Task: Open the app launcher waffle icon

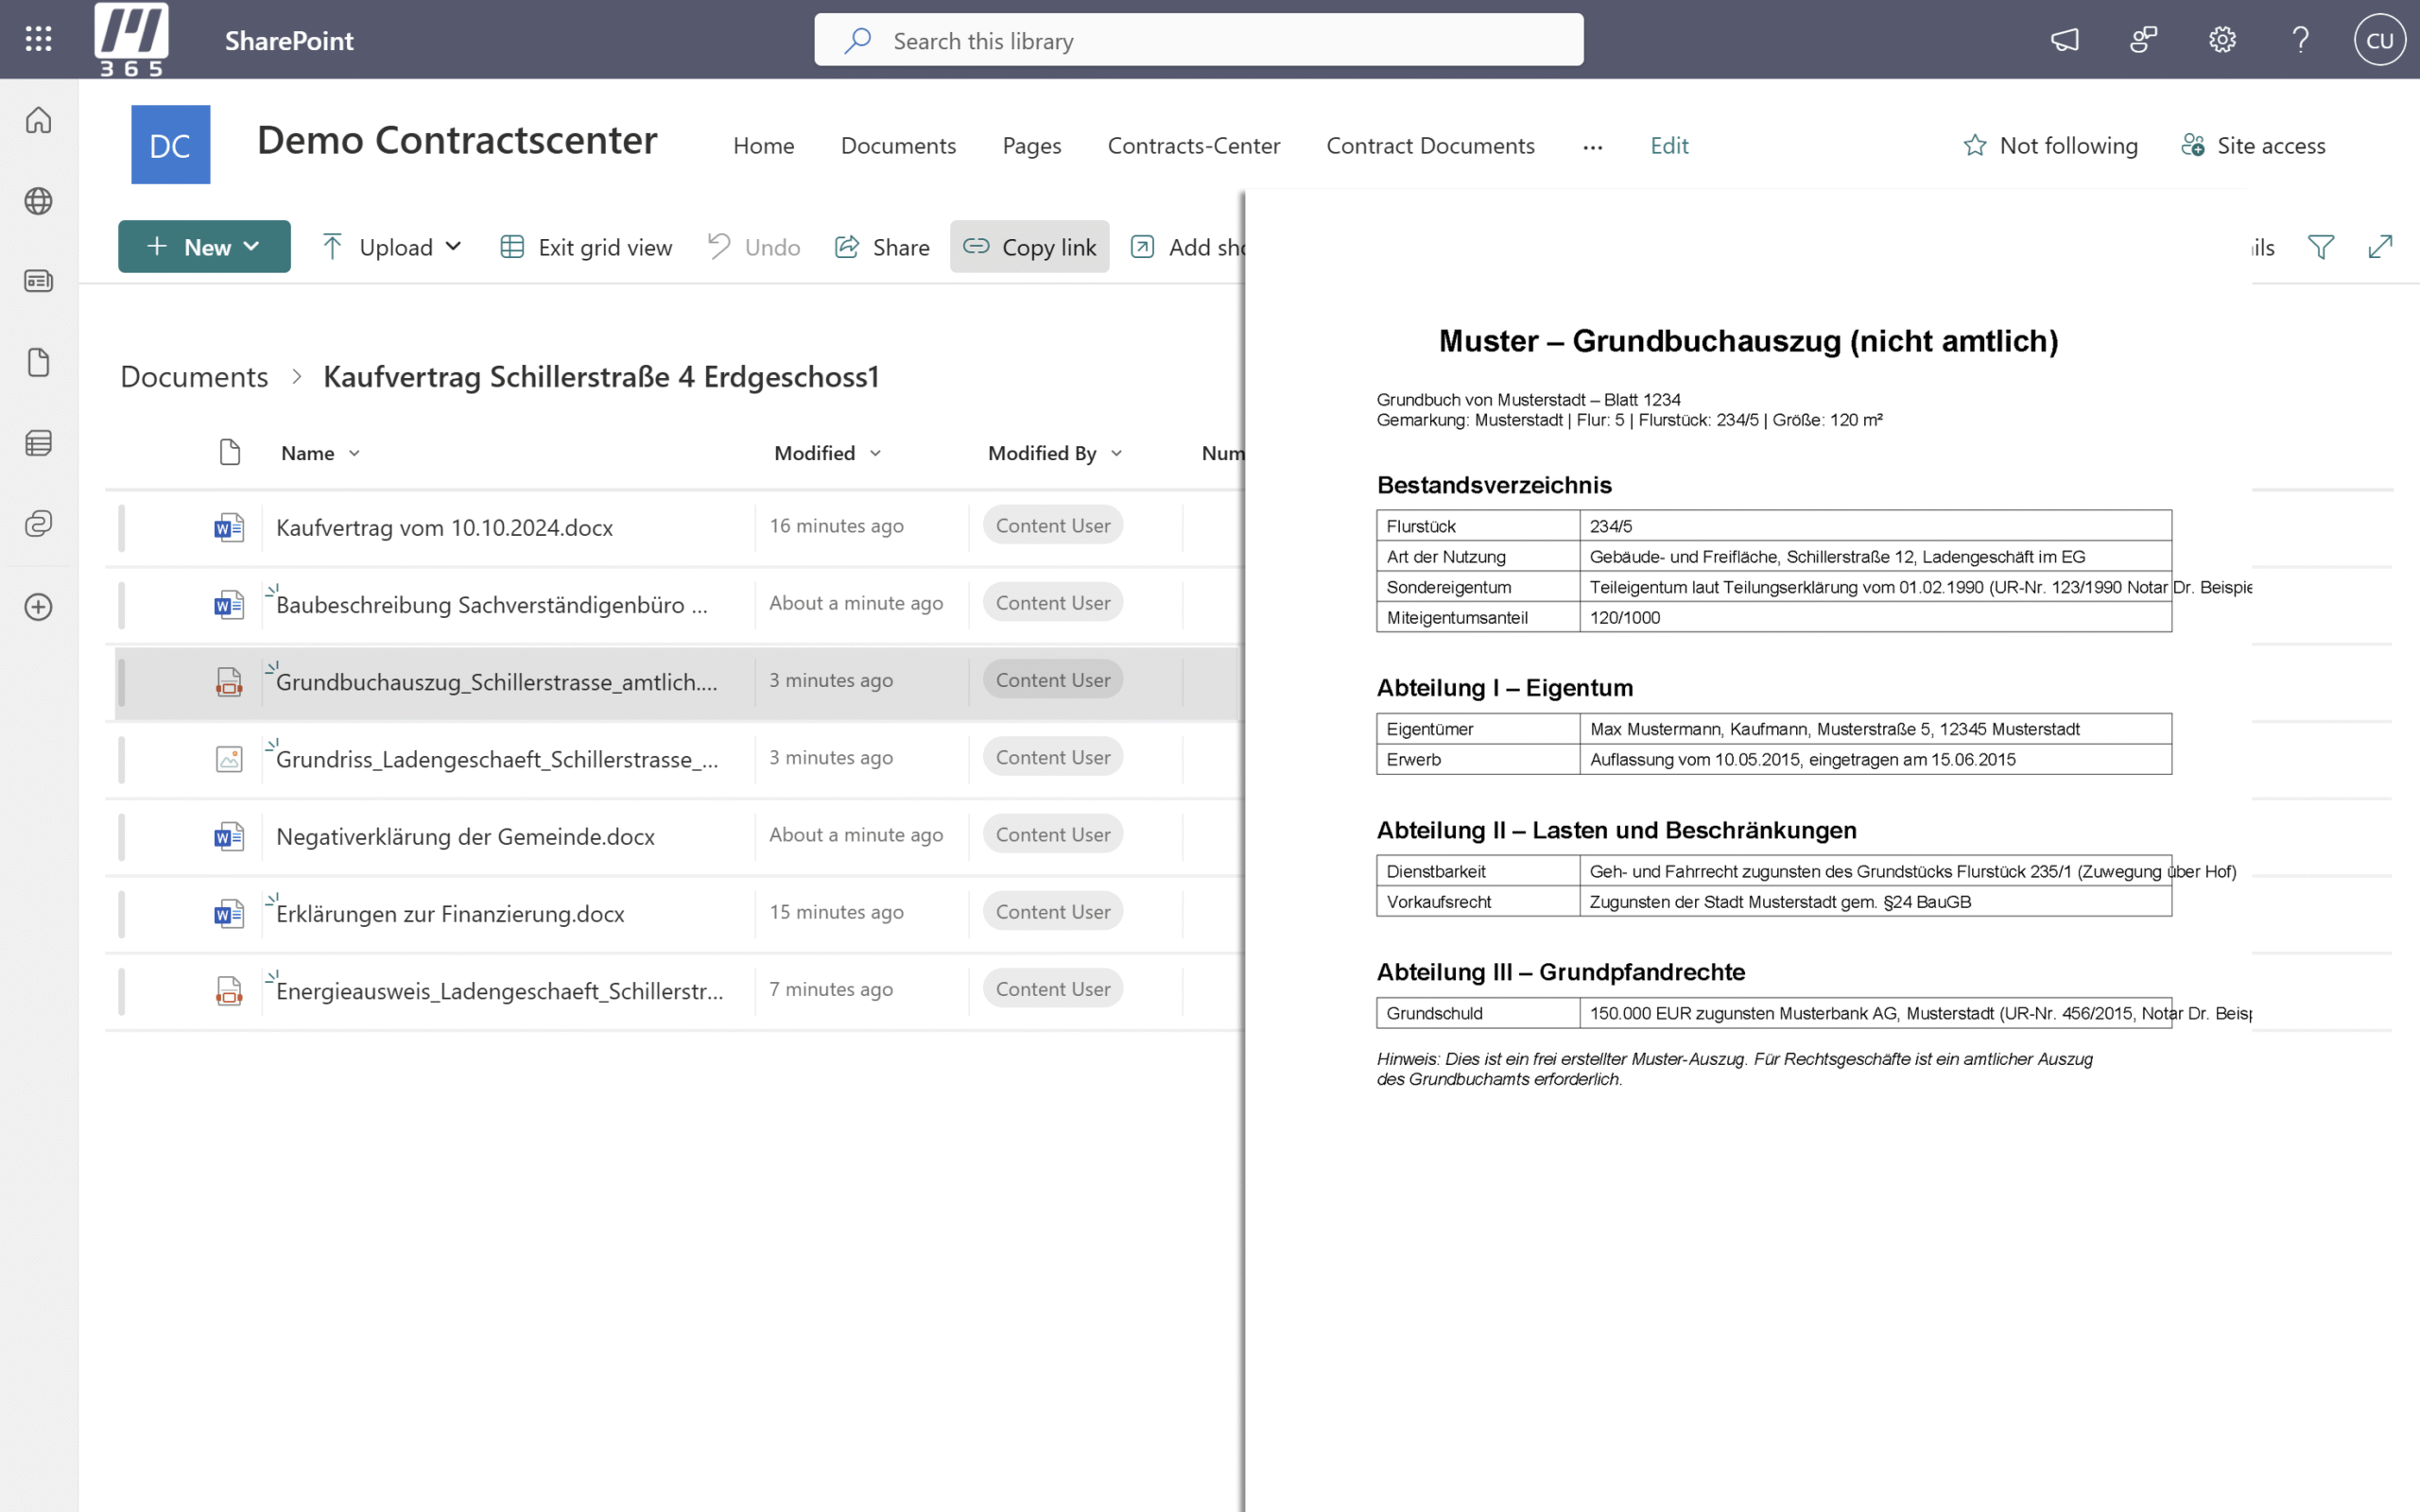Action: [x=38, y=39]
